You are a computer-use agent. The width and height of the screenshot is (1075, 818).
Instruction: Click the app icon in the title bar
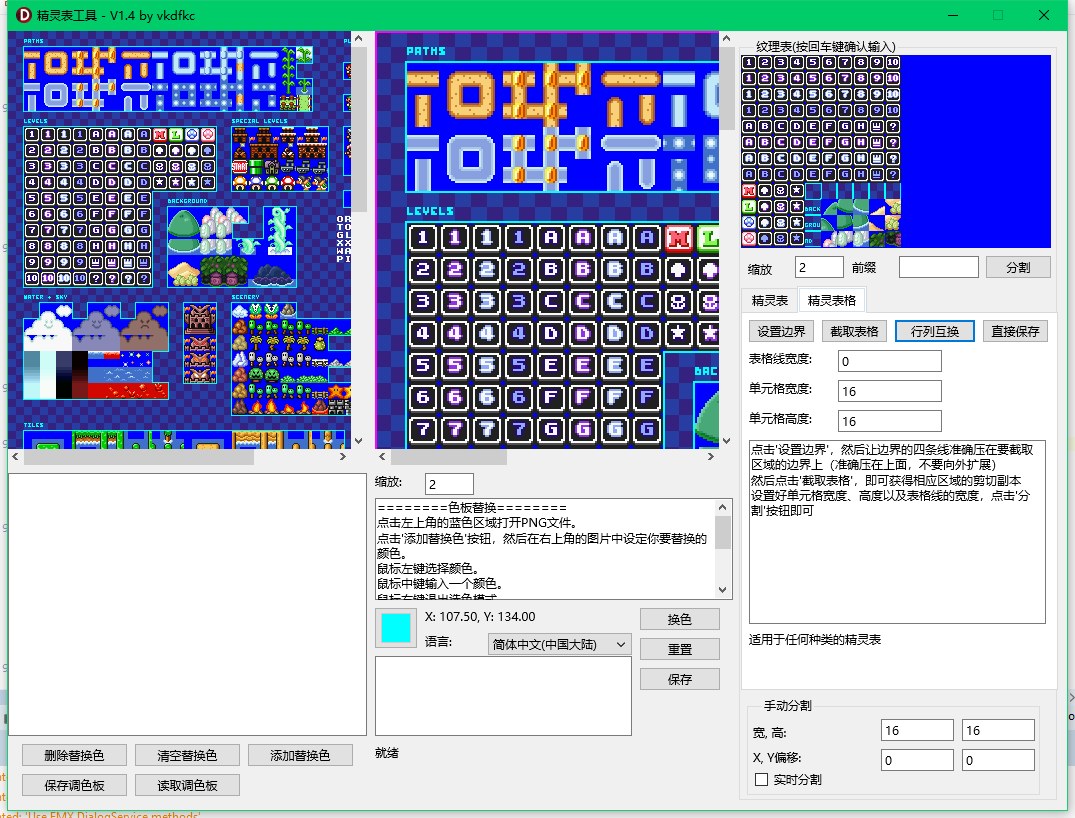[23, 14]
